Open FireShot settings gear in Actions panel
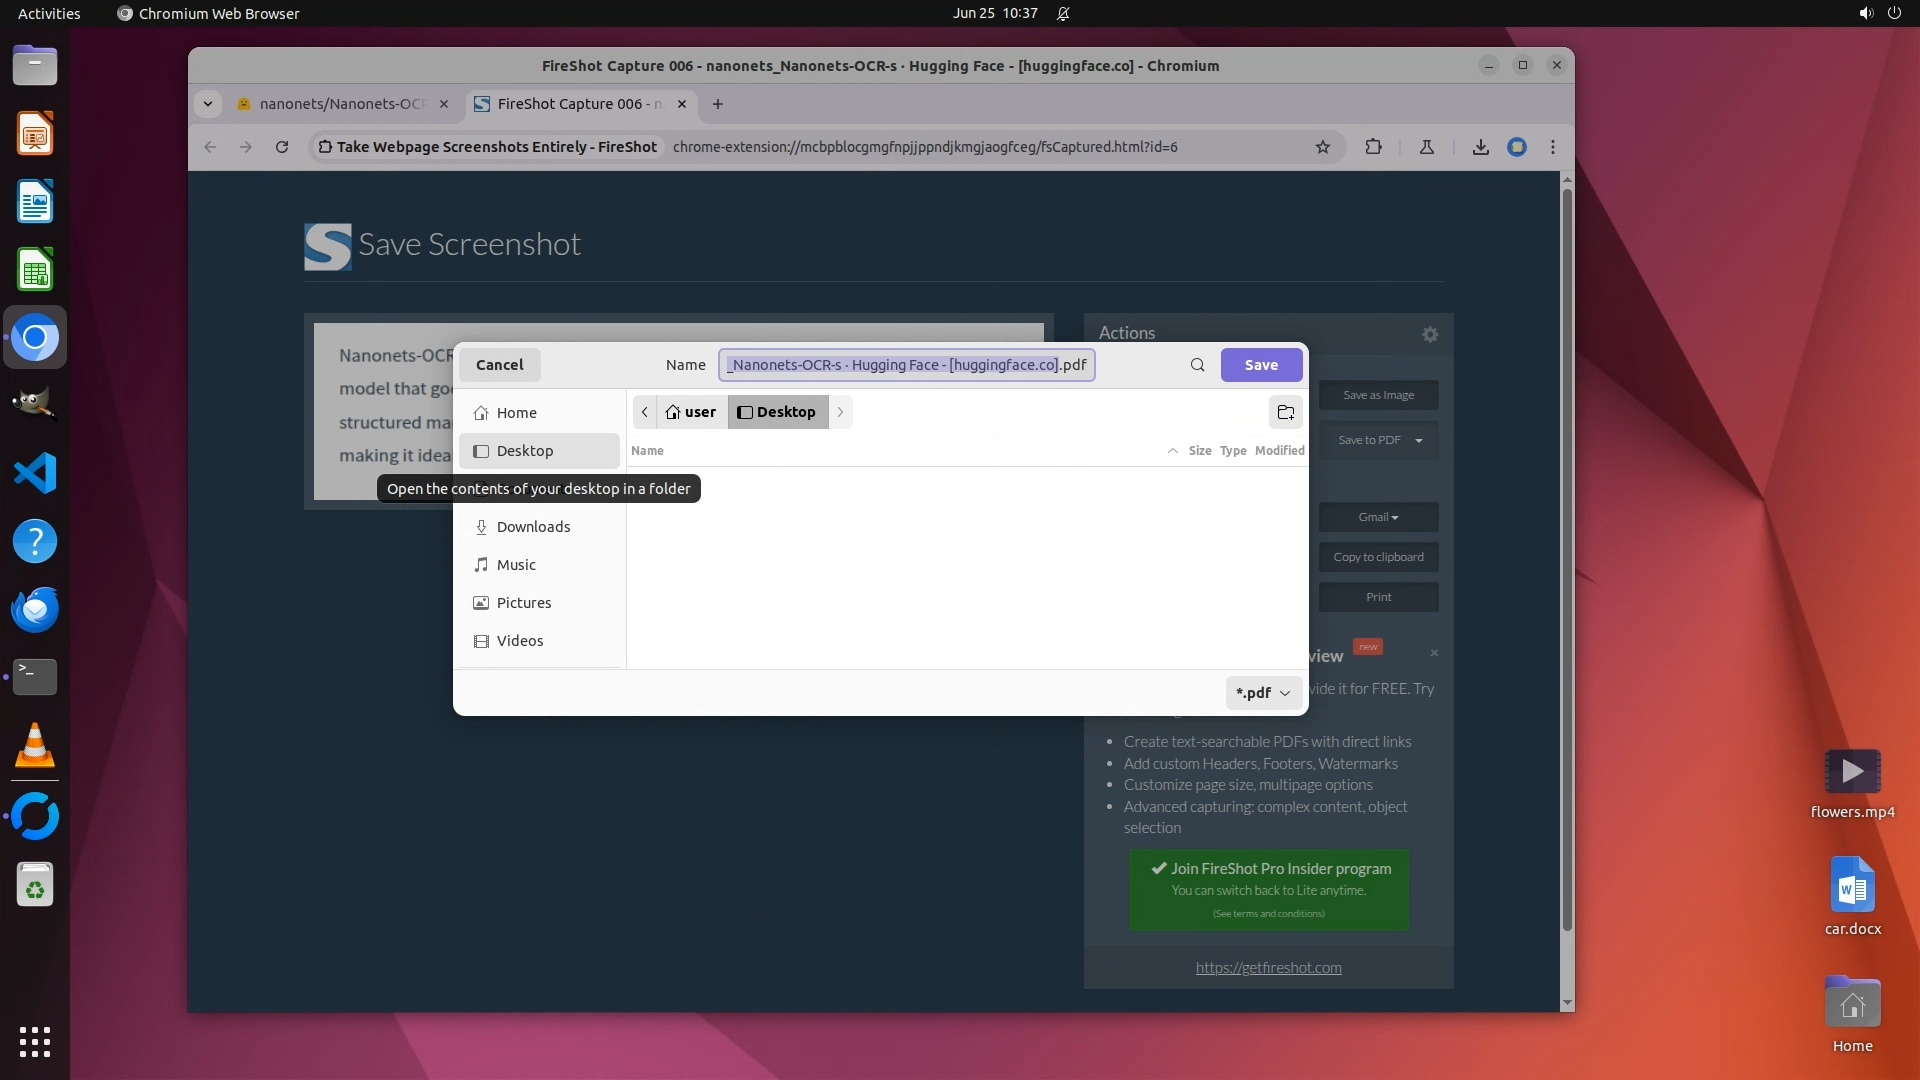 coord(1430,335)
